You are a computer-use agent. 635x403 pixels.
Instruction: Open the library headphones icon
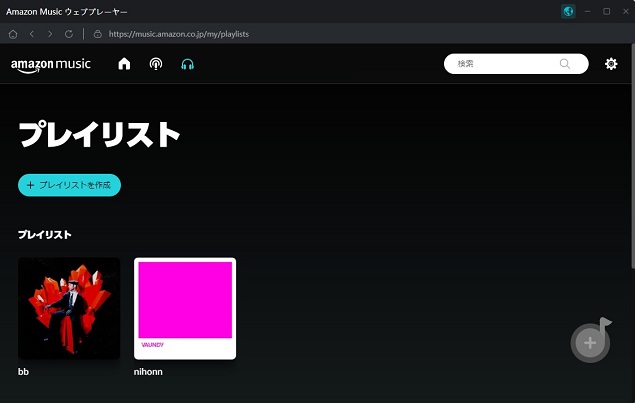[x=188, y=64]
